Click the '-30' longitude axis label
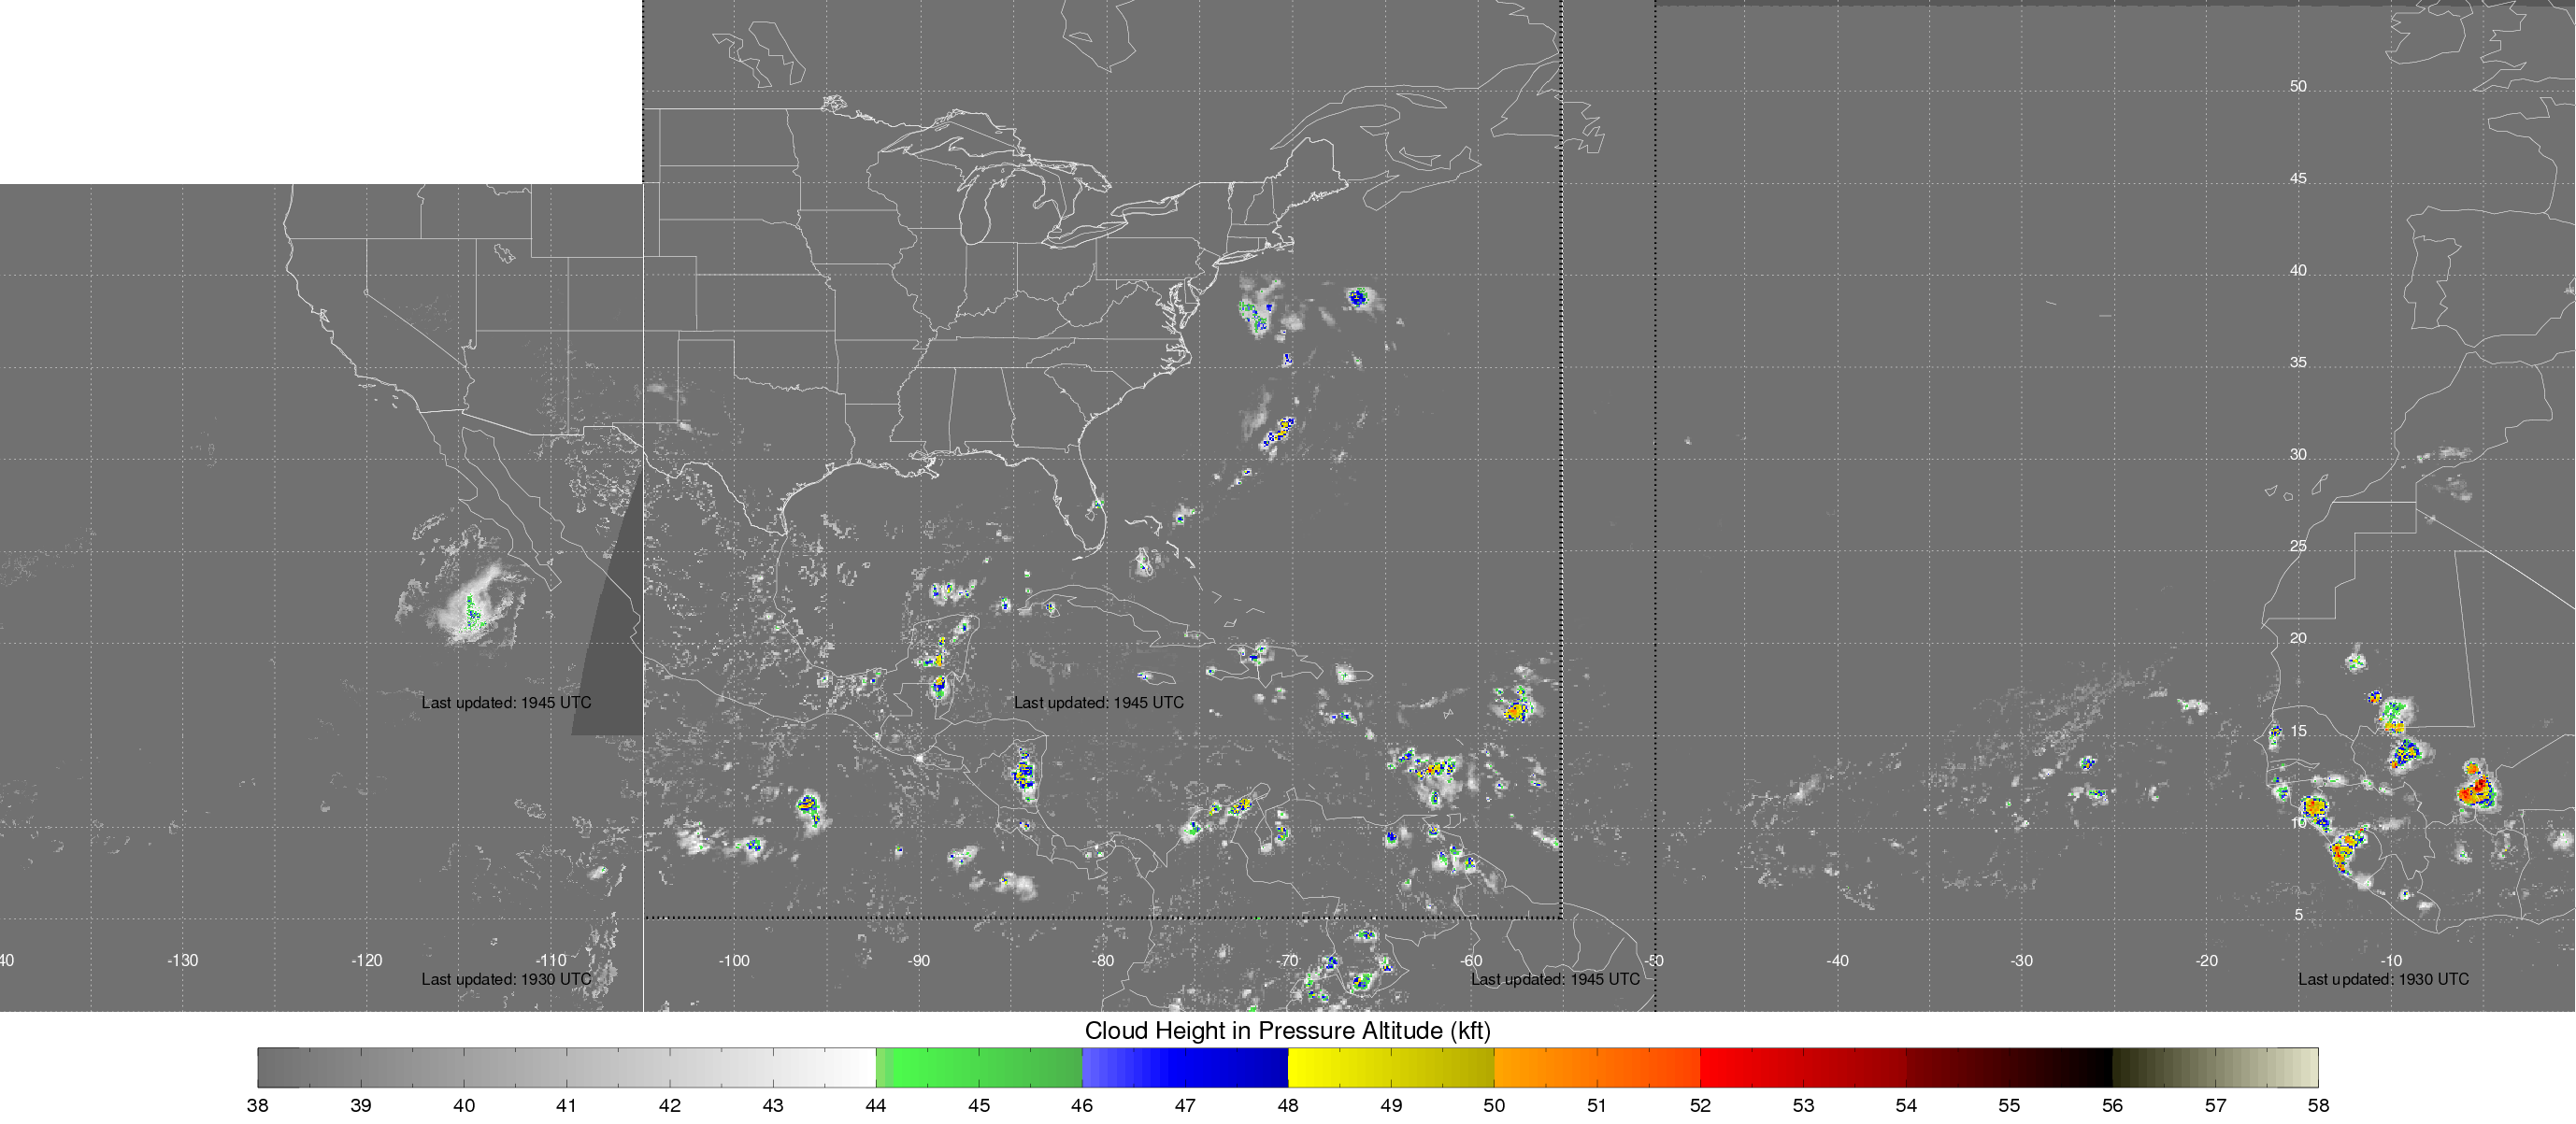Viewport: 2576px width, 1124px height. tap(2021, 960)
